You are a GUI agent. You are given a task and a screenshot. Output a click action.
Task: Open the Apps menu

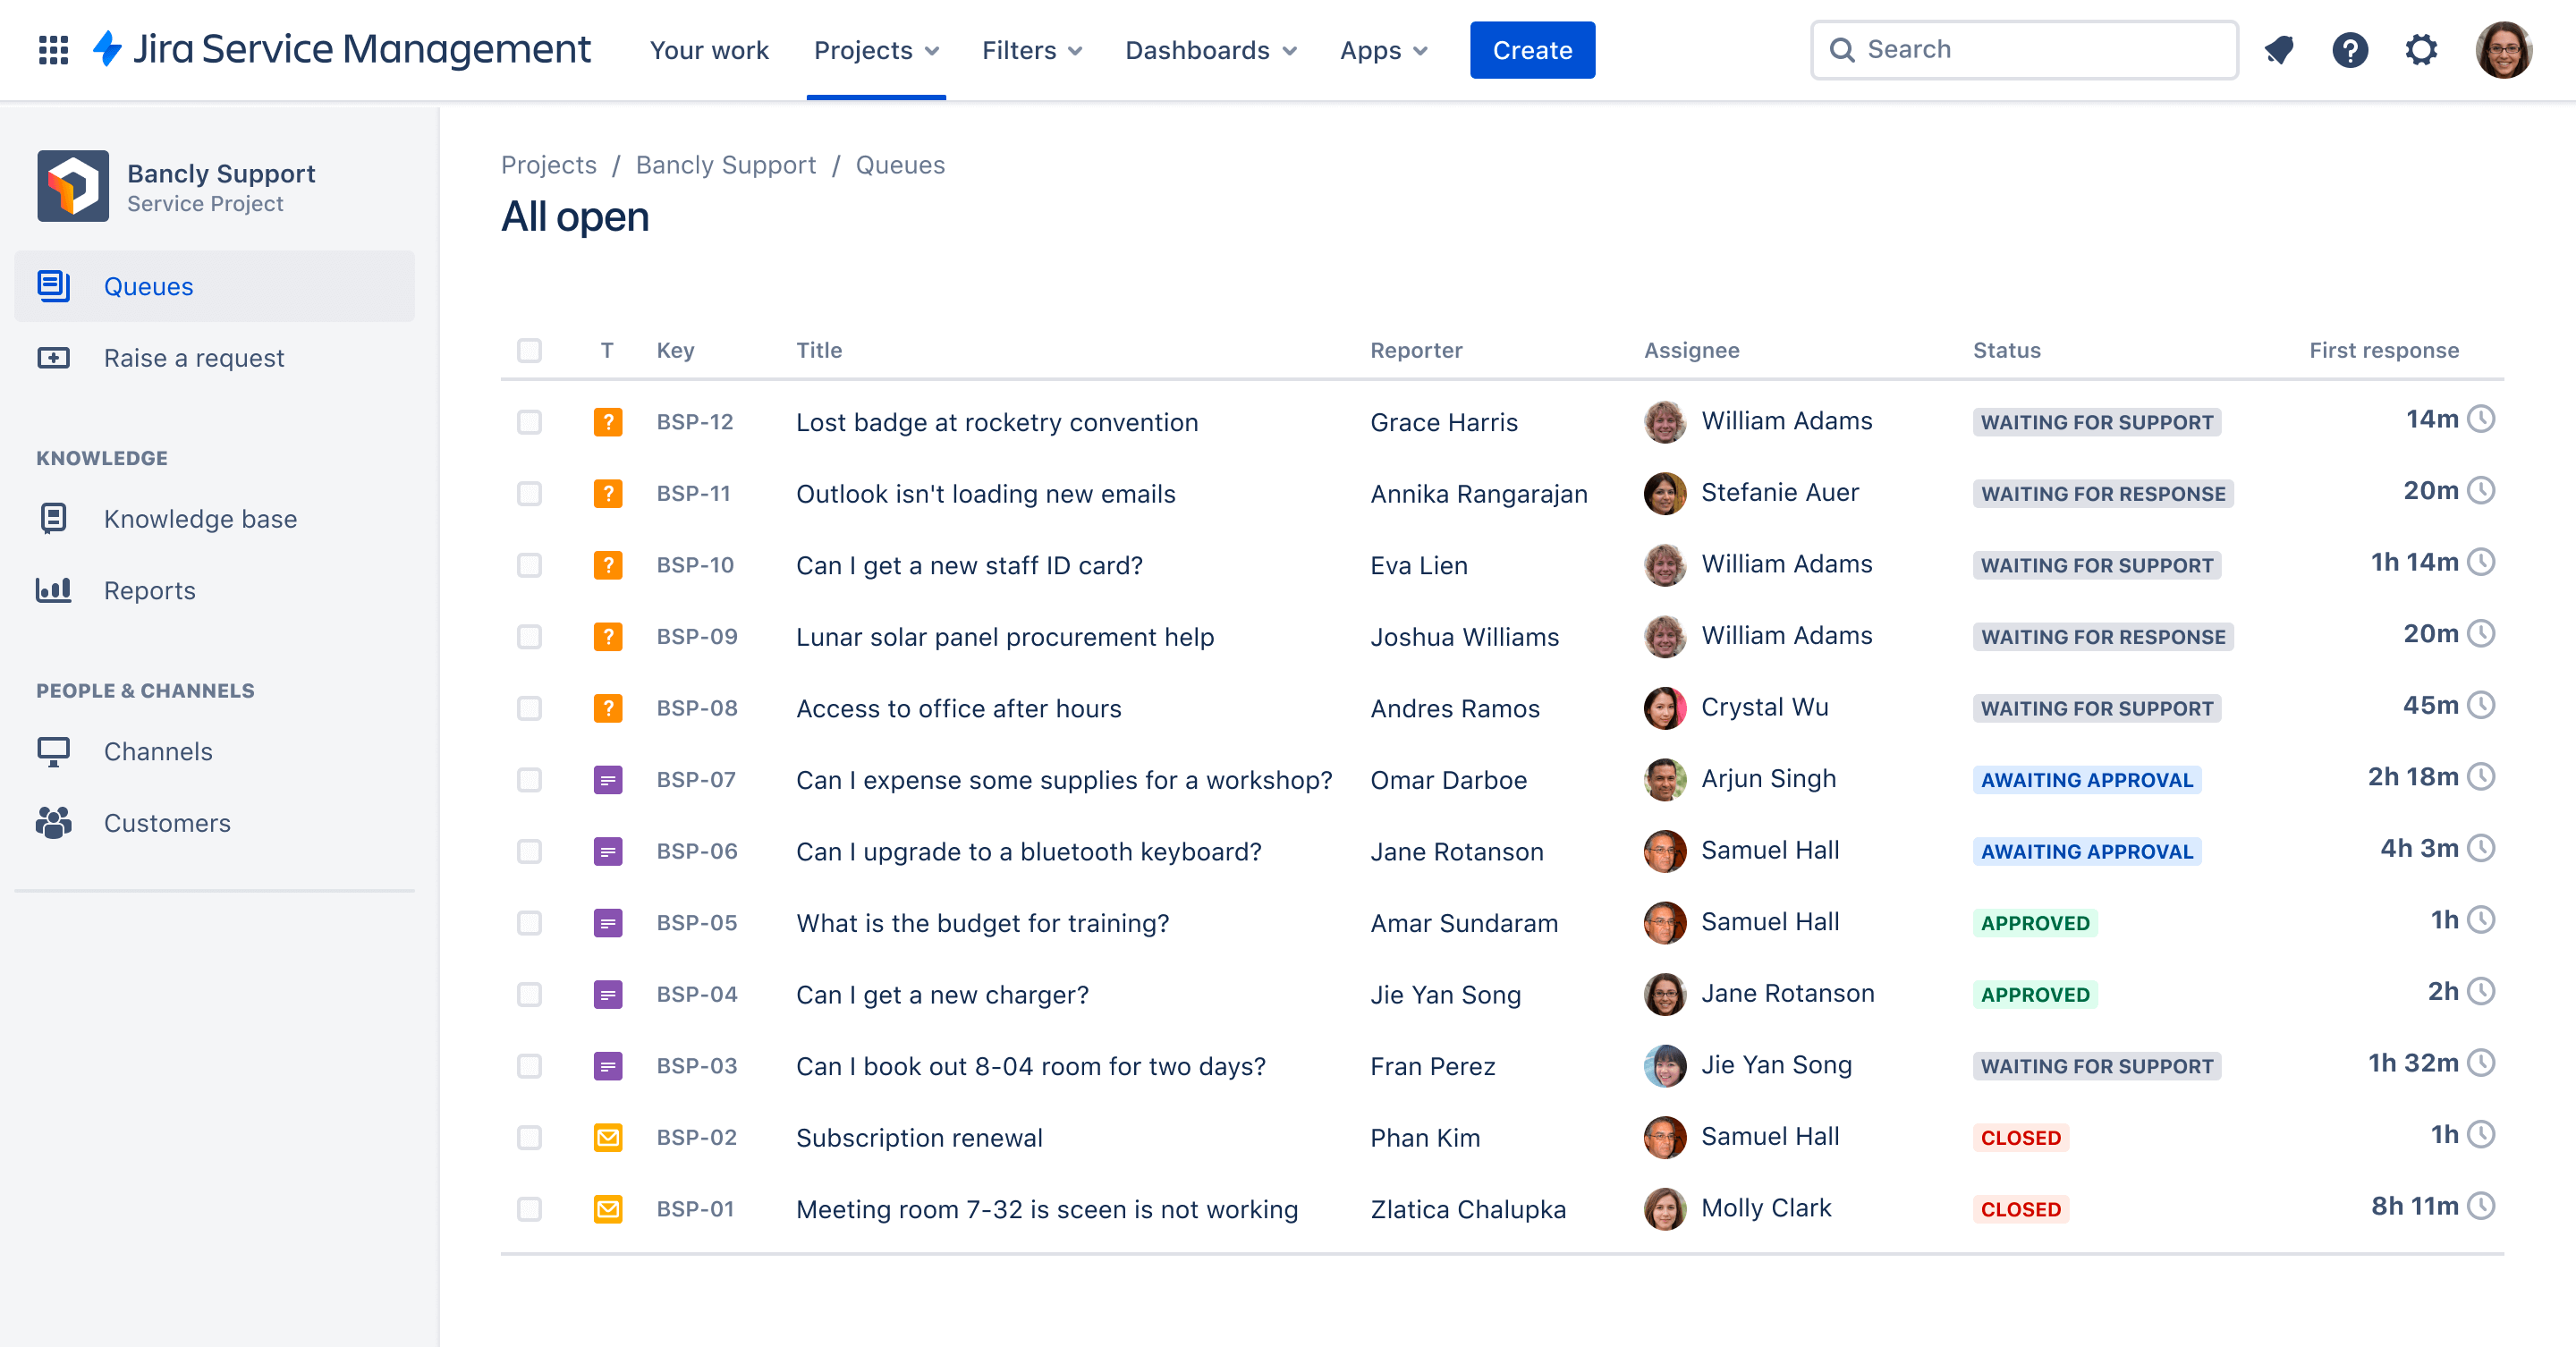1380,49
